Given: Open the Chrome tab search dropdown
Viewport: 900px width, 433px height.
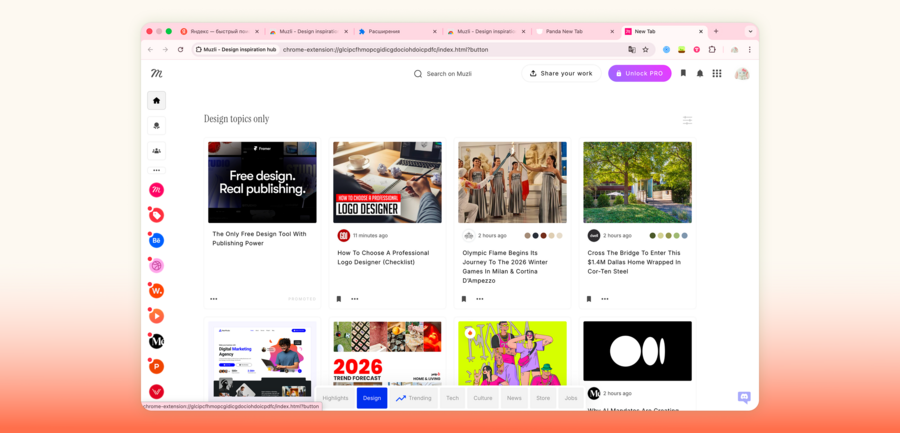Looking at the screenshot, I should point(750,31).
